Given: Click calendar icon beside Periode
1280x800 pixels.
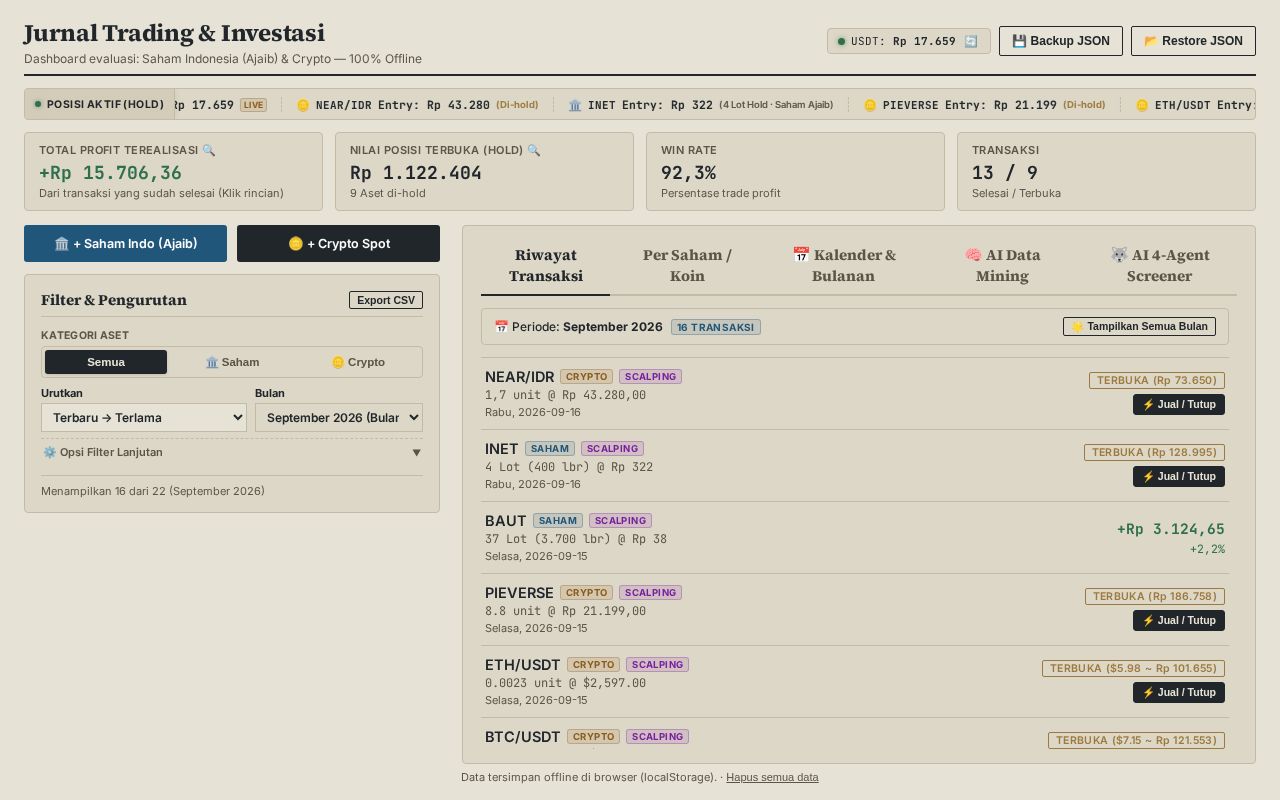Looking at the screenshot, I should (501, 327).
